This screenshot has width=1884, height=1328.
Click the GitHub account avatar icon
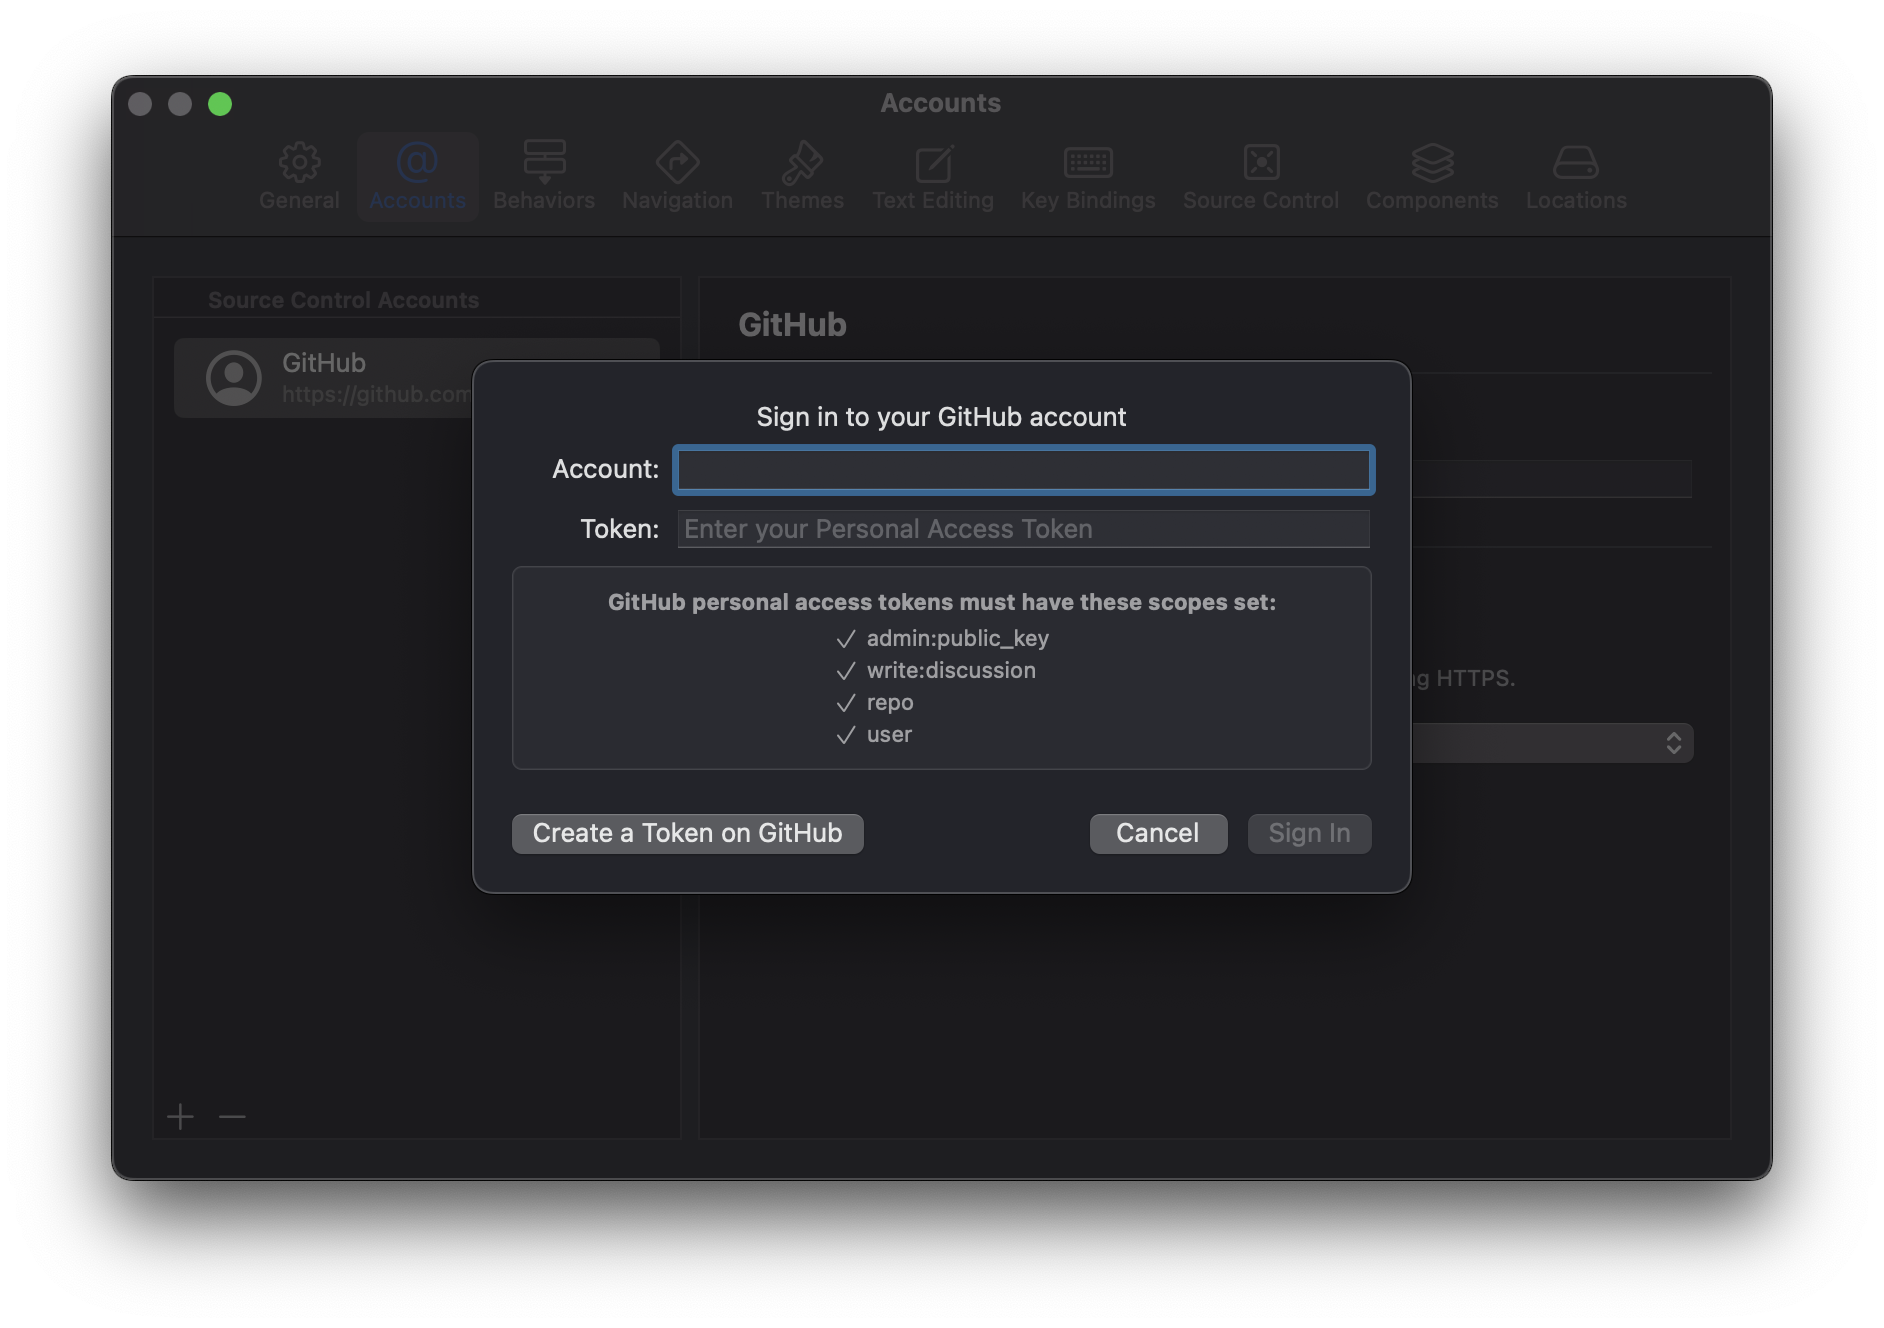[x=233, y=378]
